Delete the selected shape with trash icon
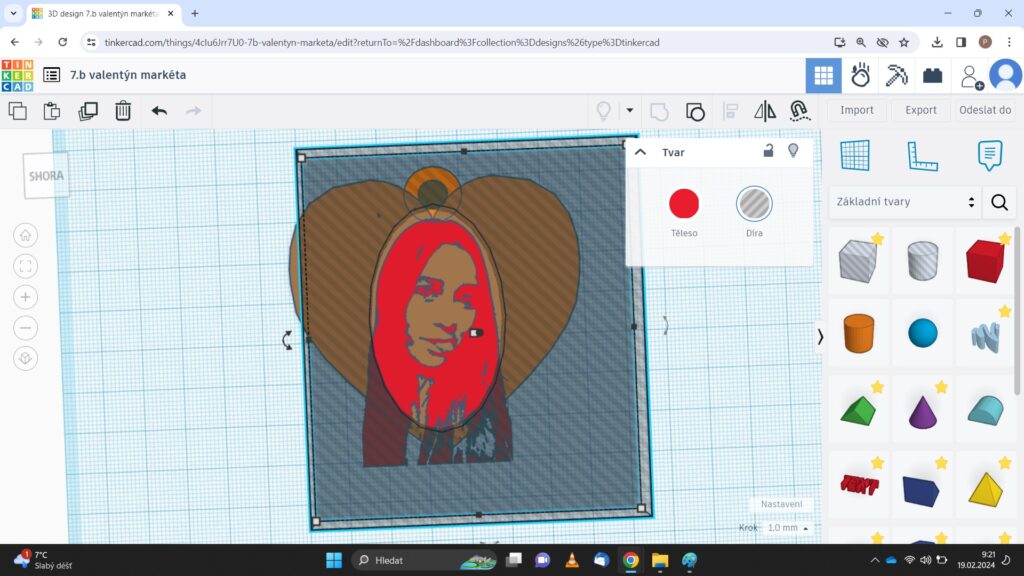This screenshot has height=576, width=1024. tap(122, 111)
